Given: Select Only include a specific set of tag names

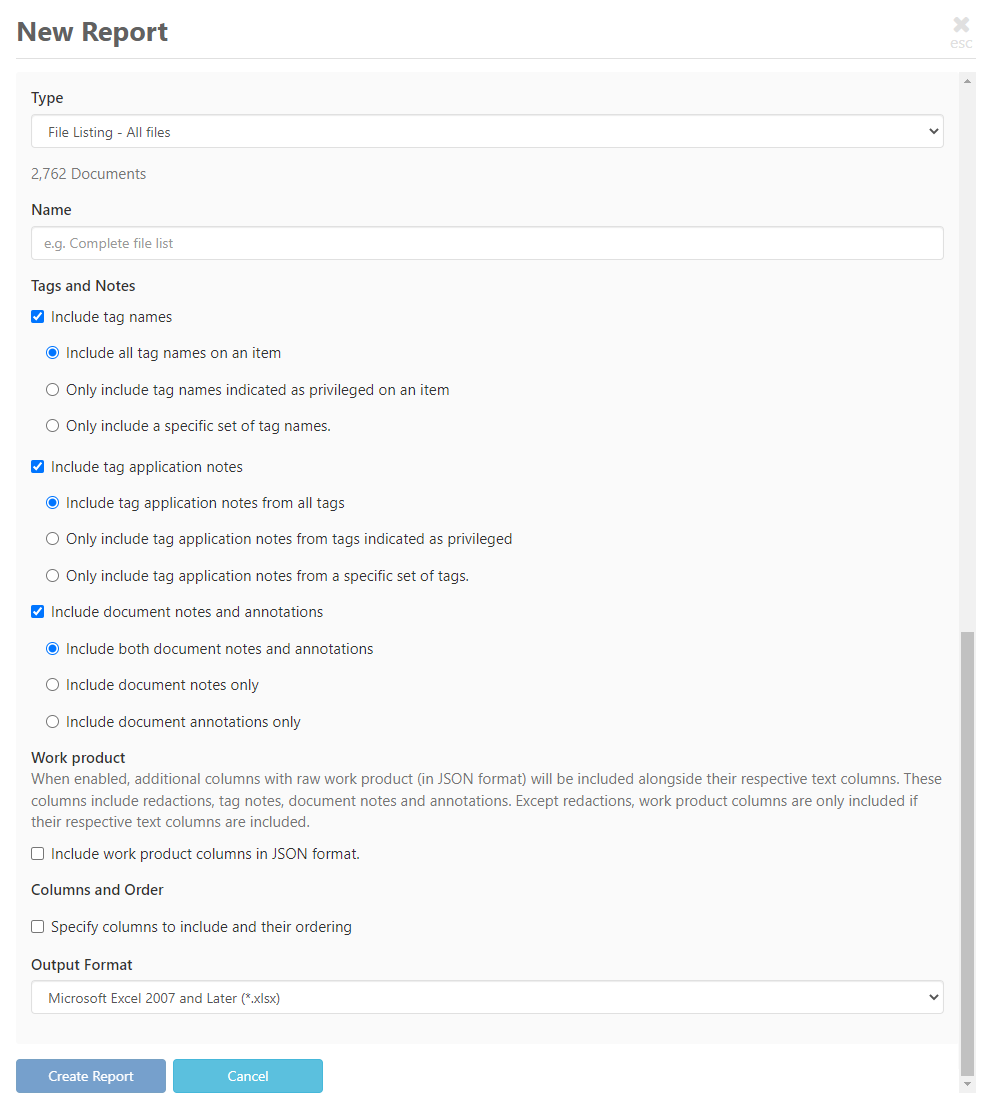Looking at the screenshot, I should coord(52,425).
